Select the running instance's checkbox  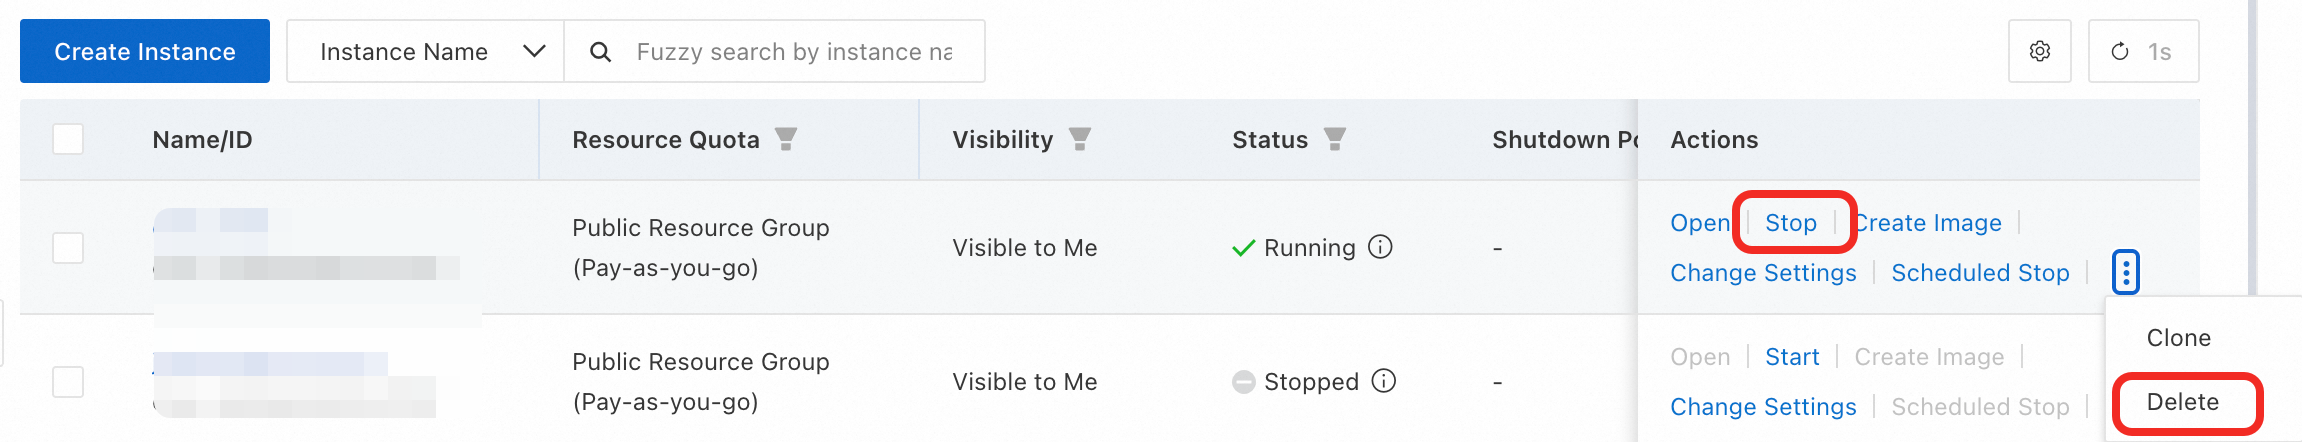(x=68, y=247)
